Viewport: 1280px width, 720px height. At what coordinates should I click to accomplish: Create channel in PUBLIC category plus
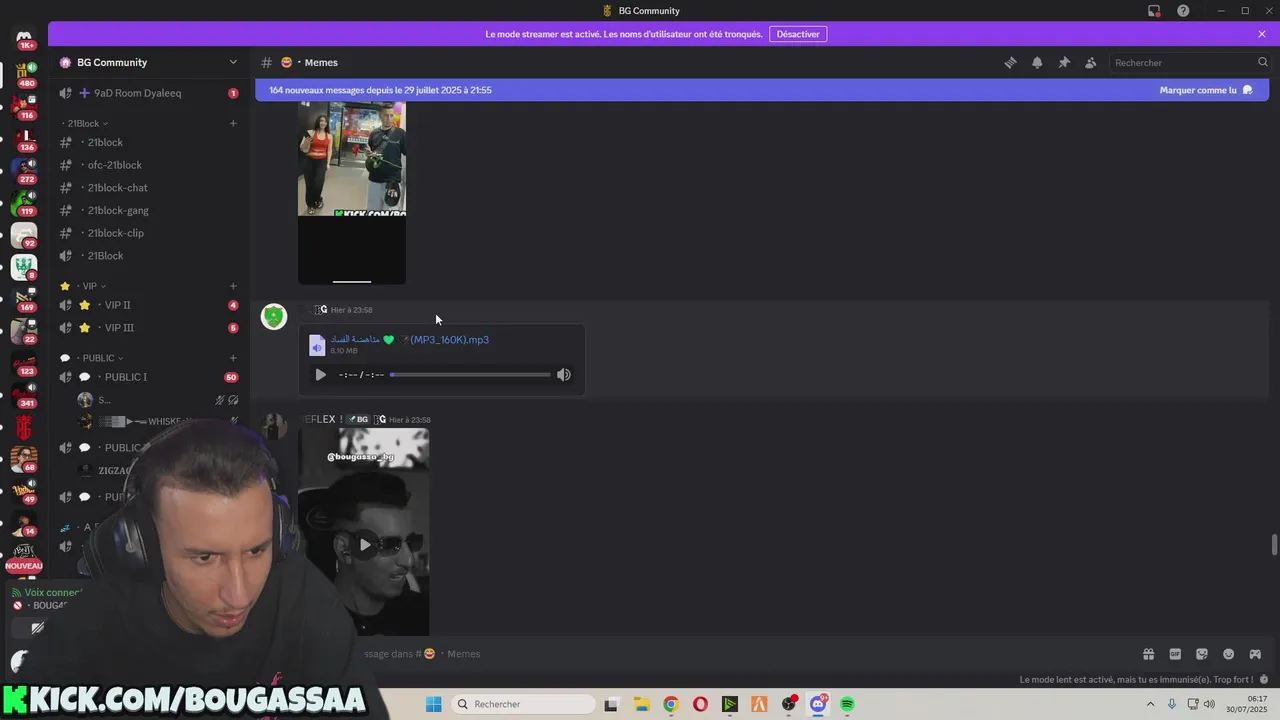click(233, 358)
